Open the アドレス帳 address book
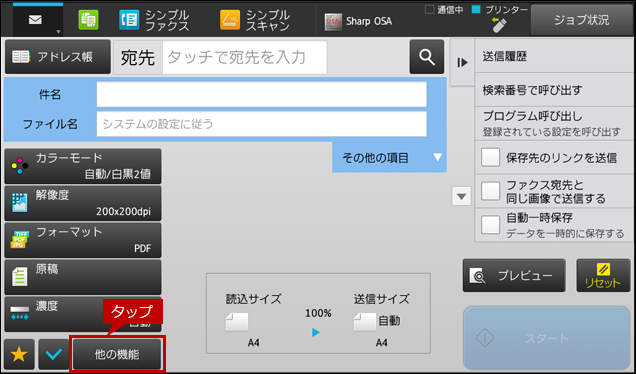This screenshot has width=636, height=374. coord(58,57)
